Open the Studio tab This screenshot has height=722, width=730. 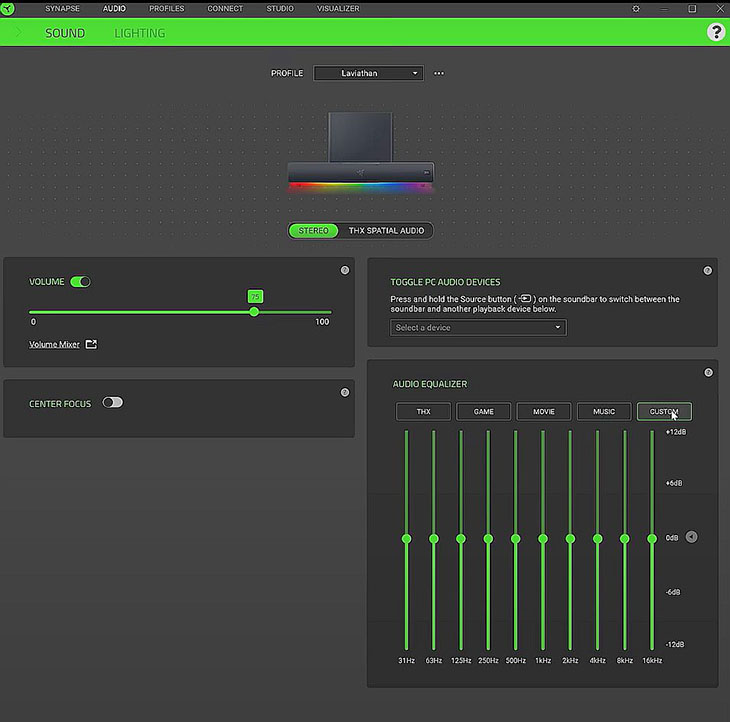[x=280, y=8]
